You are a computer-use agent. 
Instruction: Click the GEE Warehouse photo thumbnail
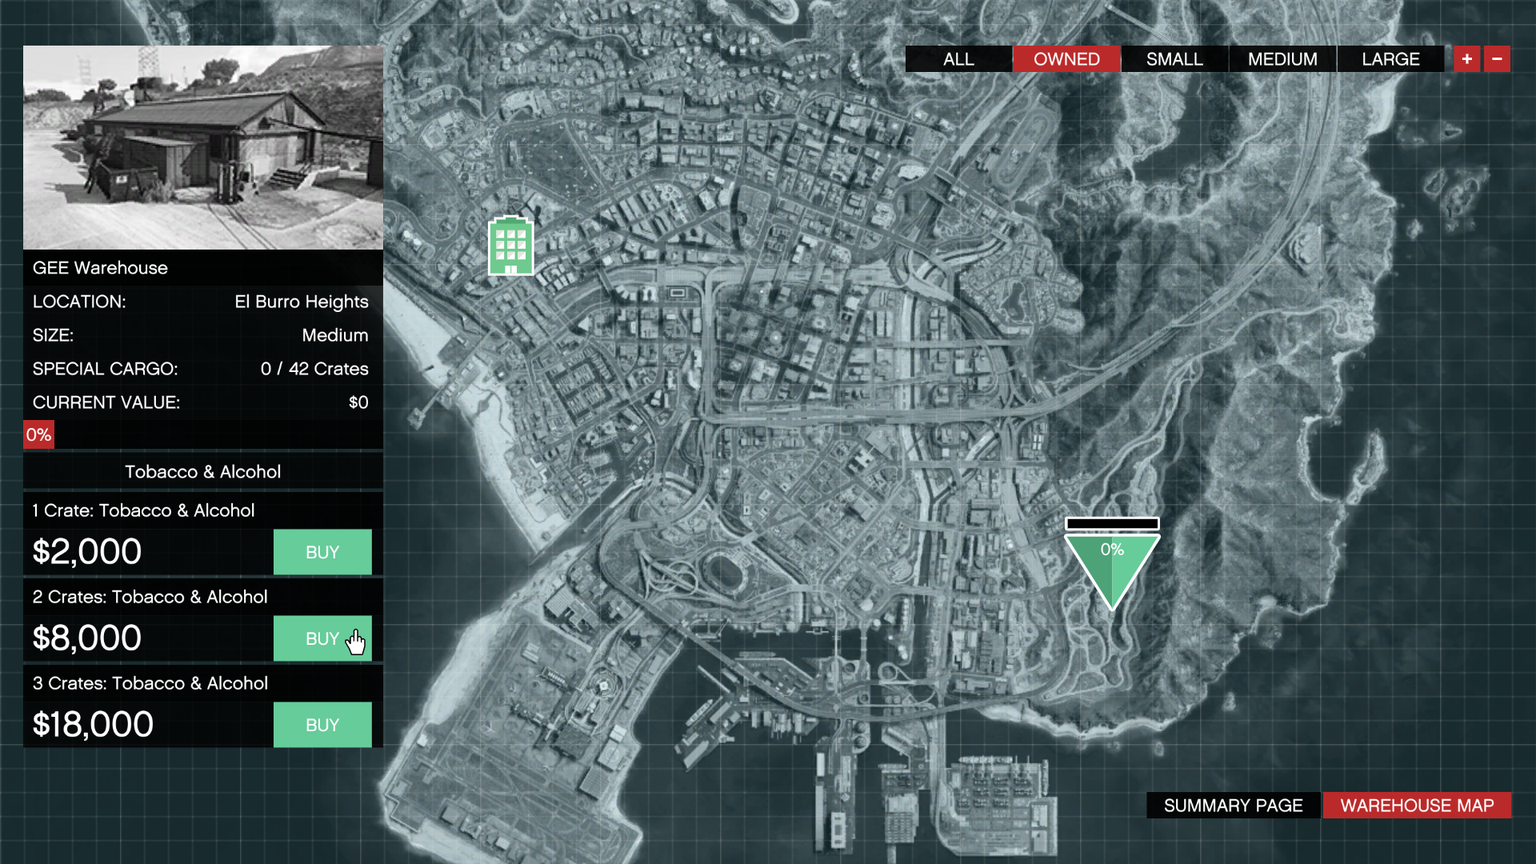pos(203,147)
